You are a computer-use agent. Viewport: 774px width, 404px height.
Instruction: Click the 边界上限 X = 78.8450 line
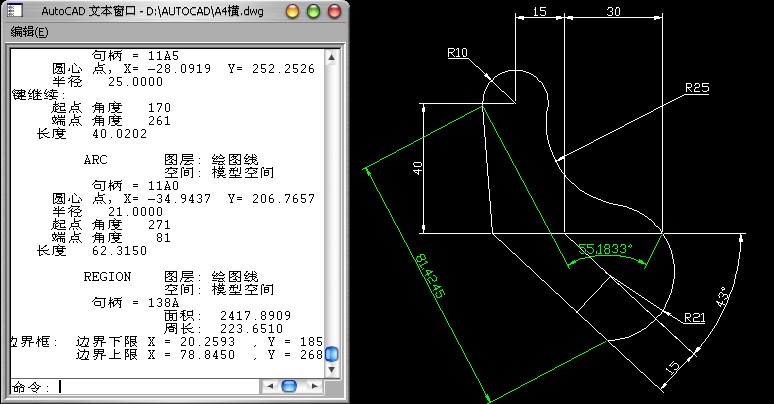(199, 355)
